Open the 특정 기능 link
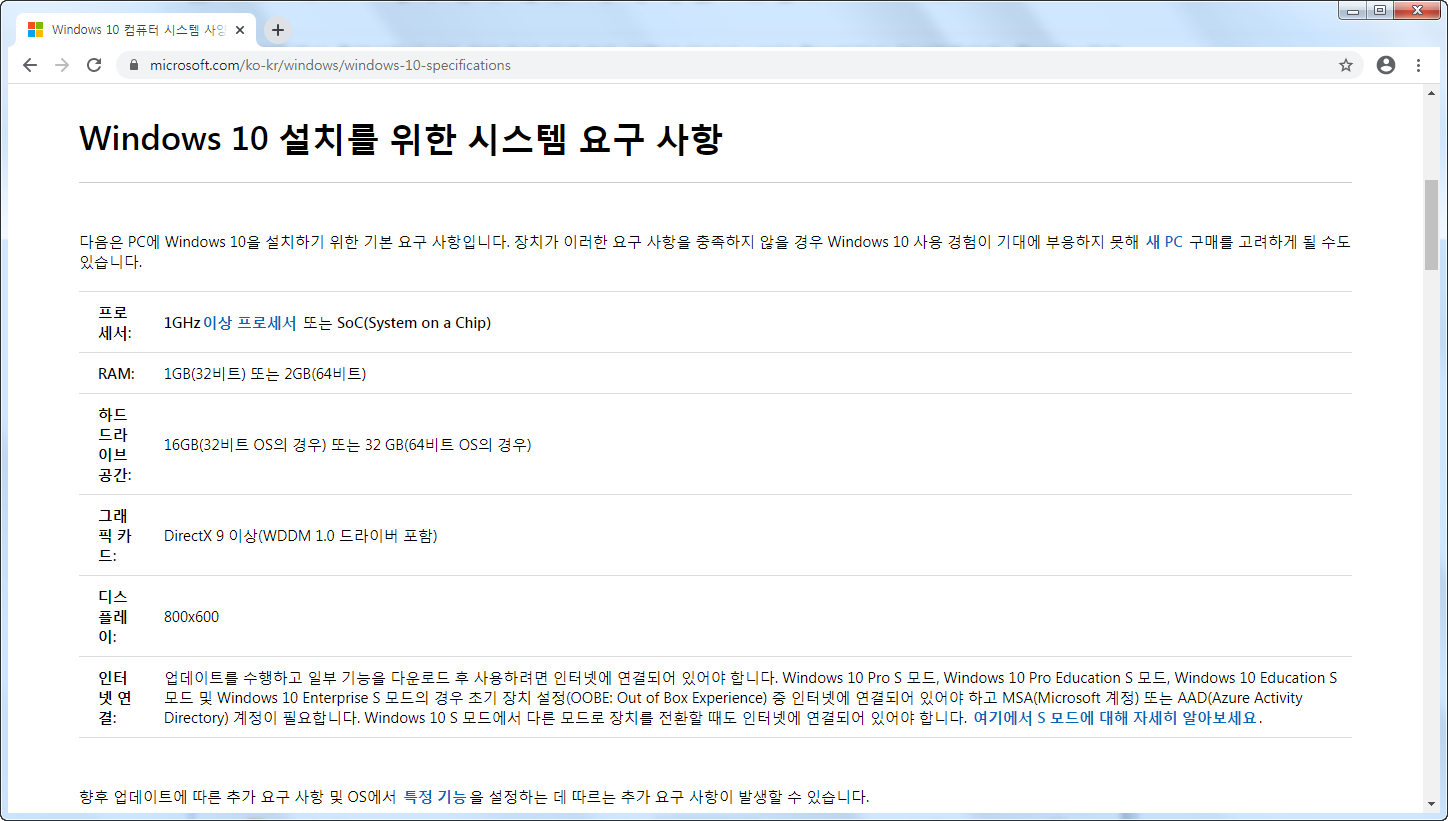 434,797
